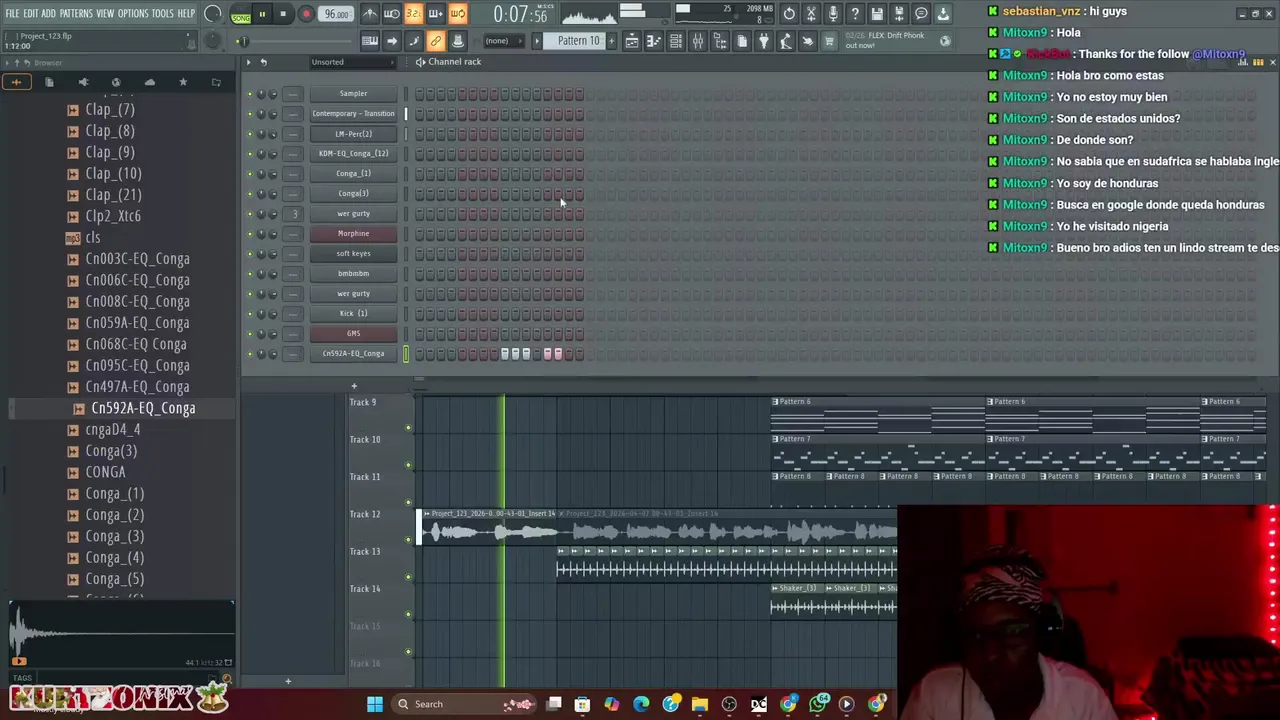
Task: Select the LM-Perc(2) channel button
Action: [353, 134]
